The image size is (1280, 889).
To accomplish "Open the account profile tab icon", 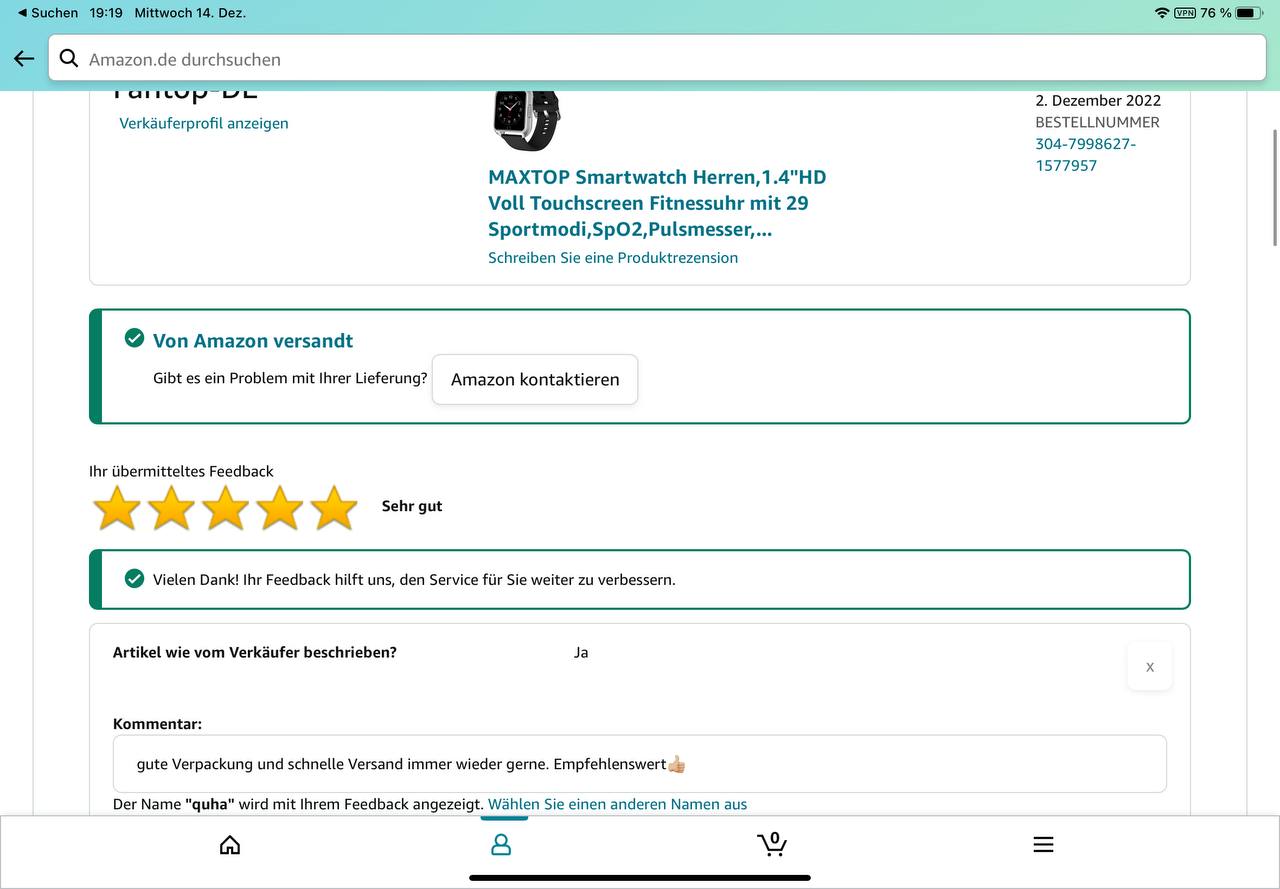I will pyautogui.click(x=501, y=845).
